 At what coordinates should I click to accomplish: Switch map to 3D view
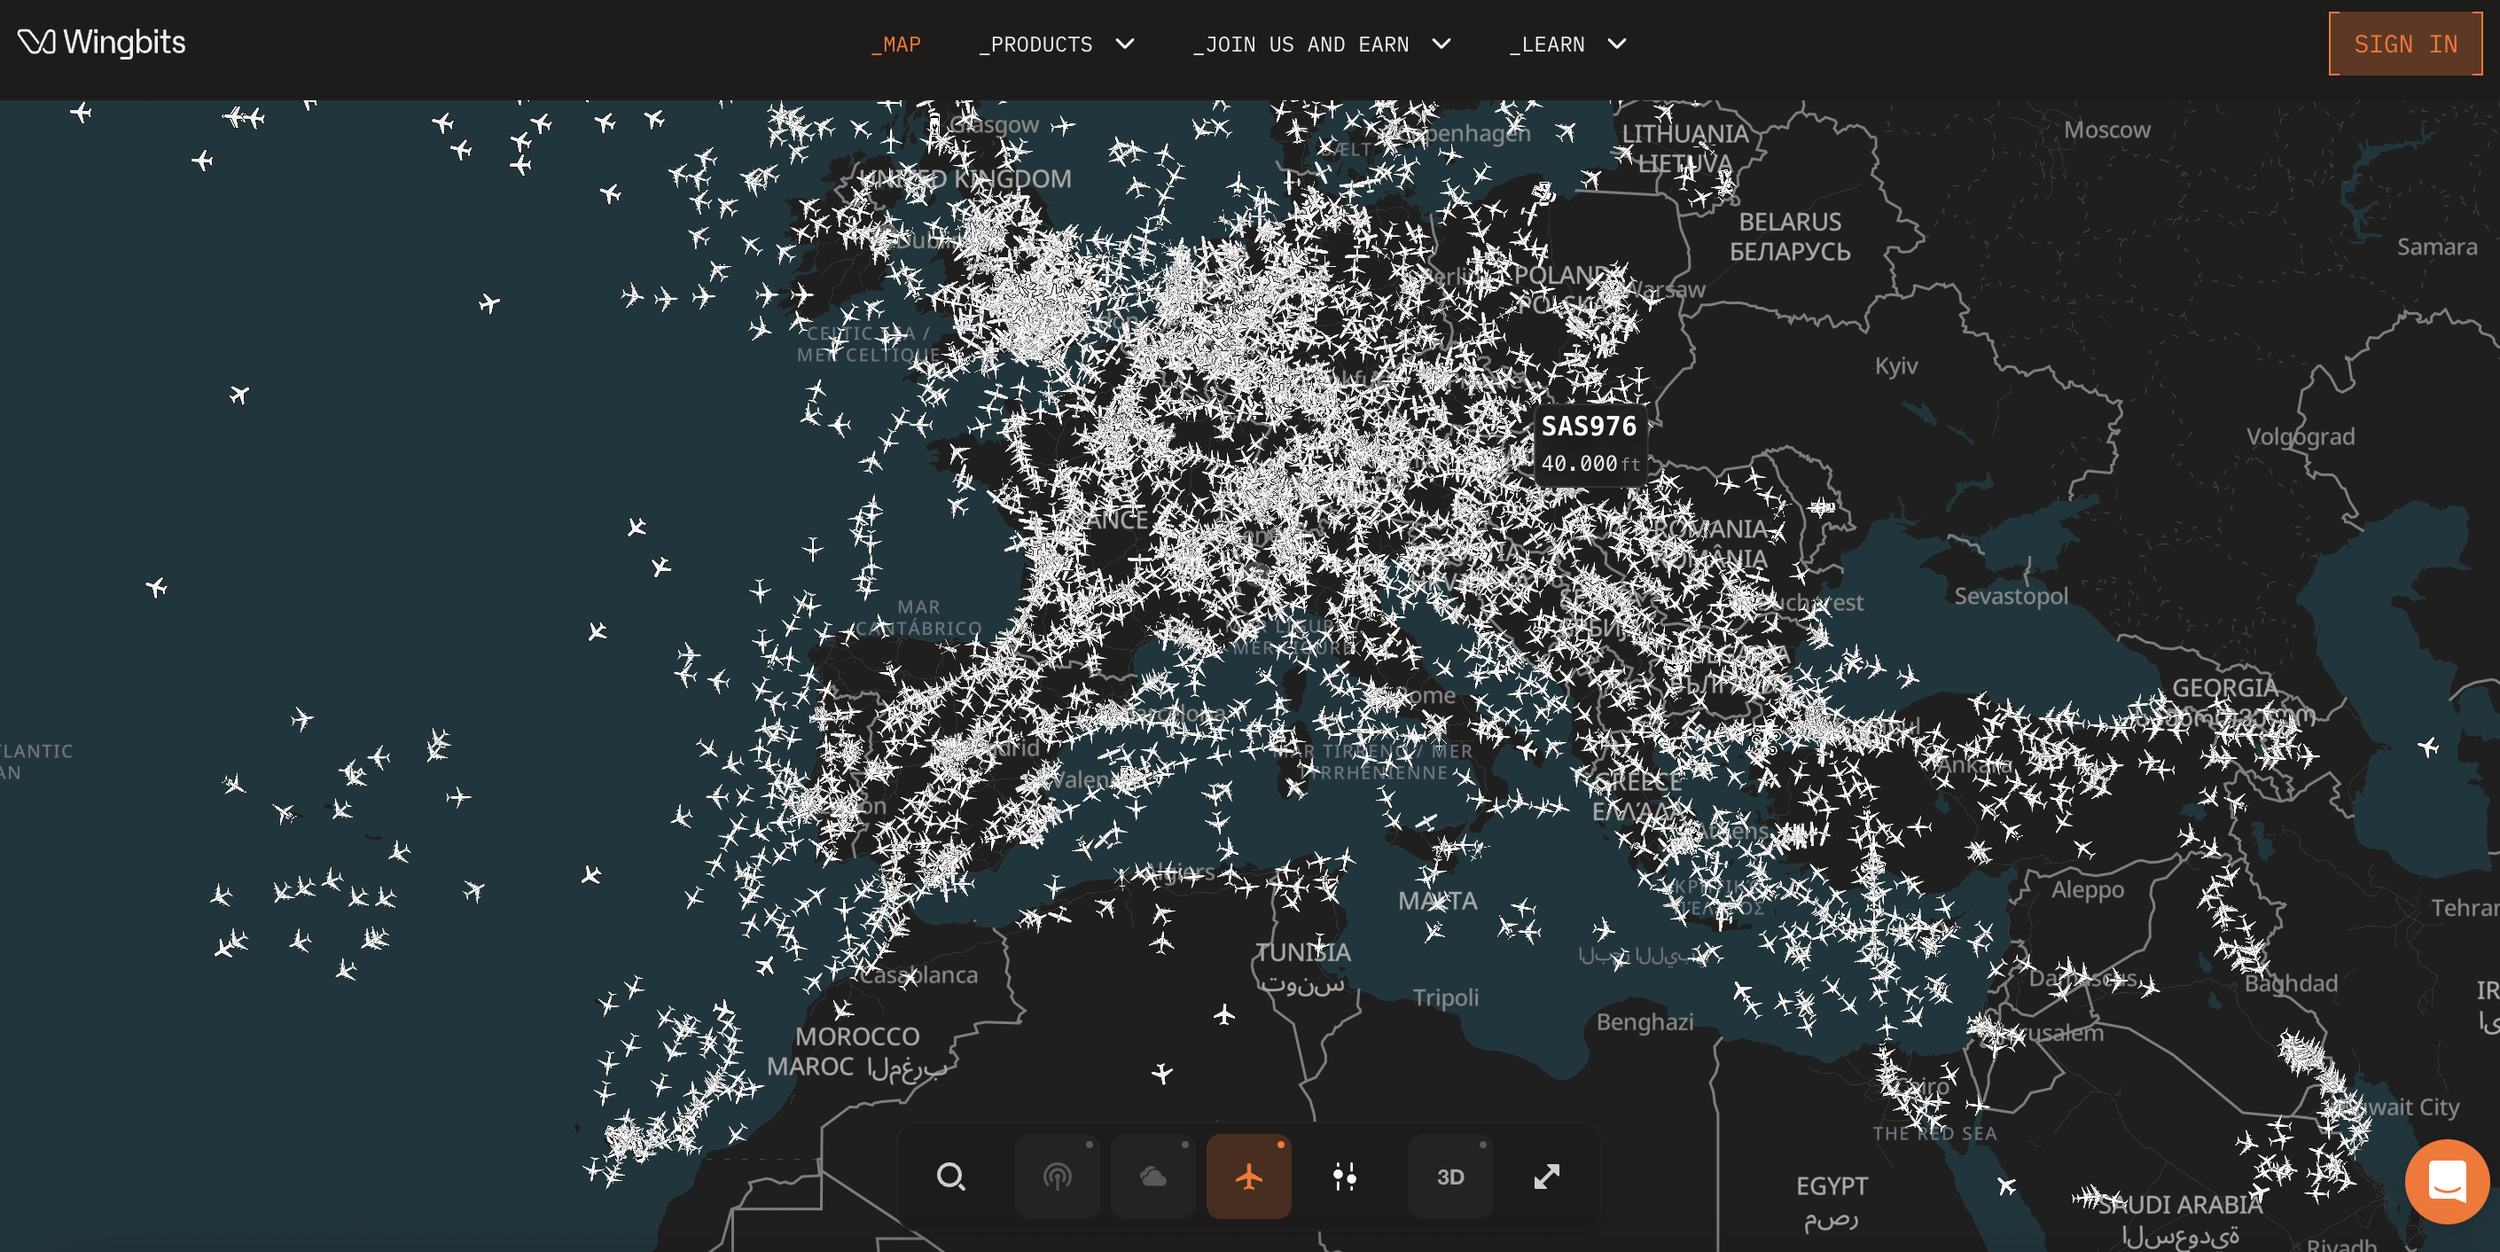click(1450, 1177)
